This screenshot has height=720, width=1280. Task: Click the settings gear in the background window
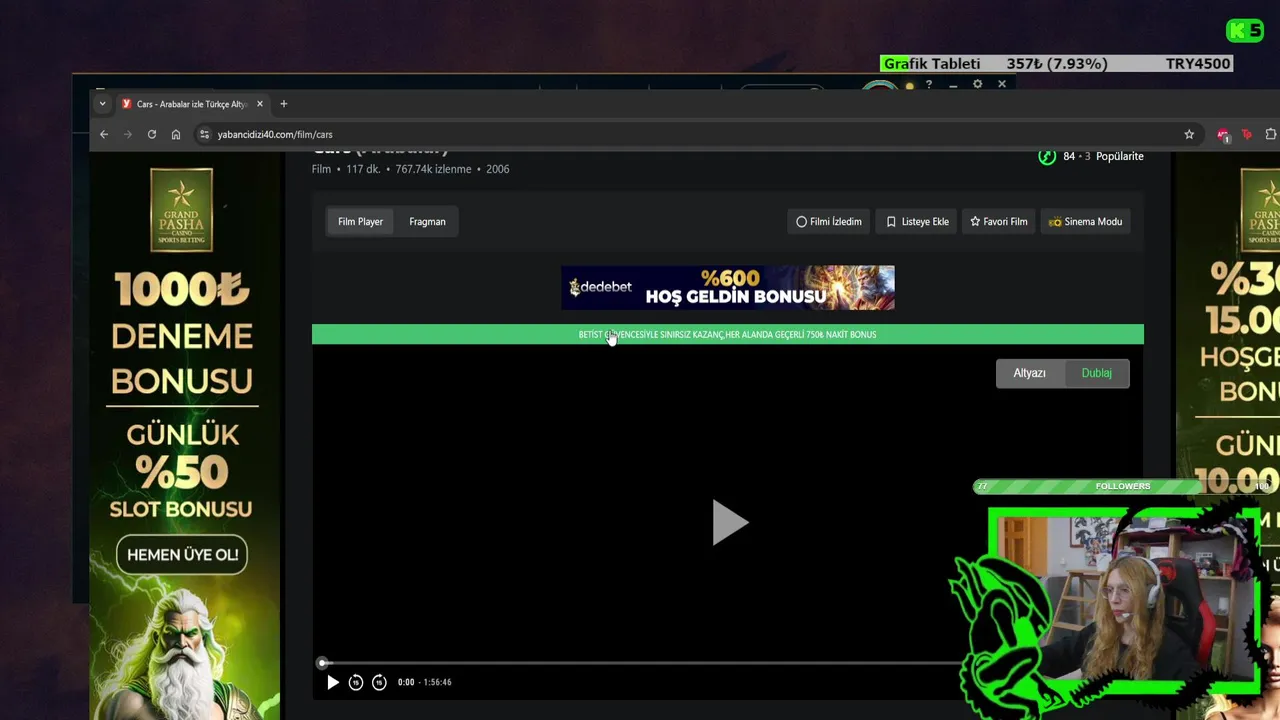(x=978, y=85)
